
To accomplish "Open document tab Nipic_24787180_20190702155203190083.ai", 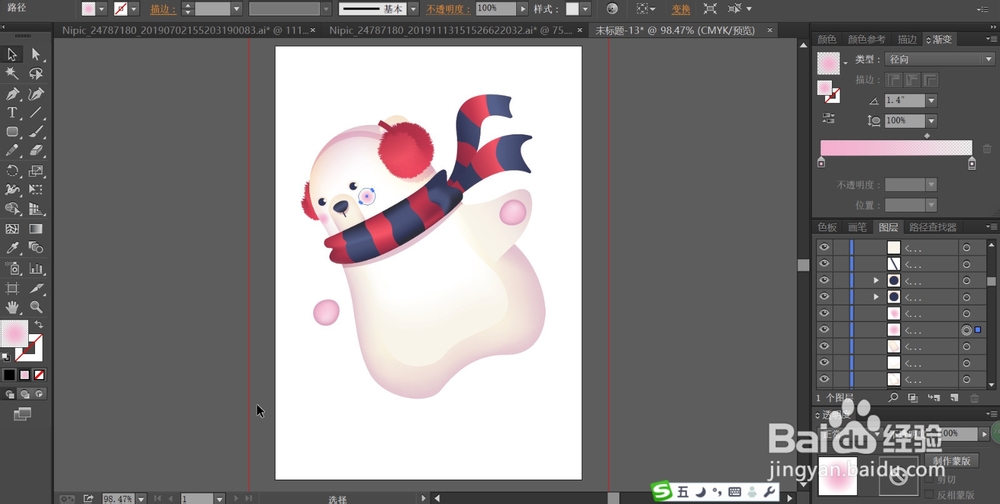I will click(185, 31).
